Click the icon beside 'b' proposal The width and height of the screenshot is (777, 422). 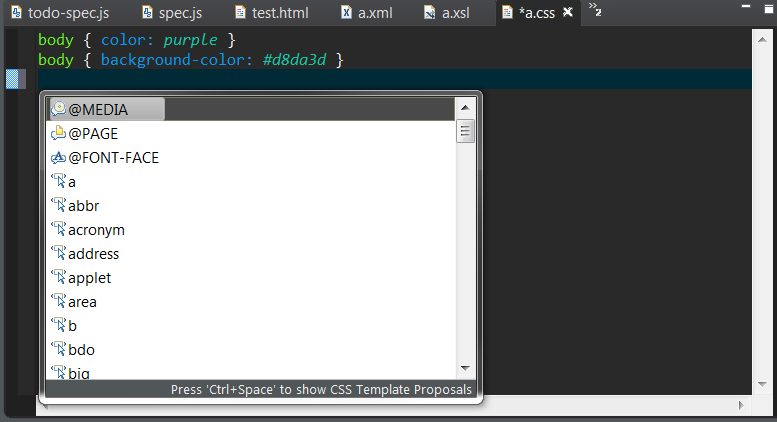pos(58,325)
